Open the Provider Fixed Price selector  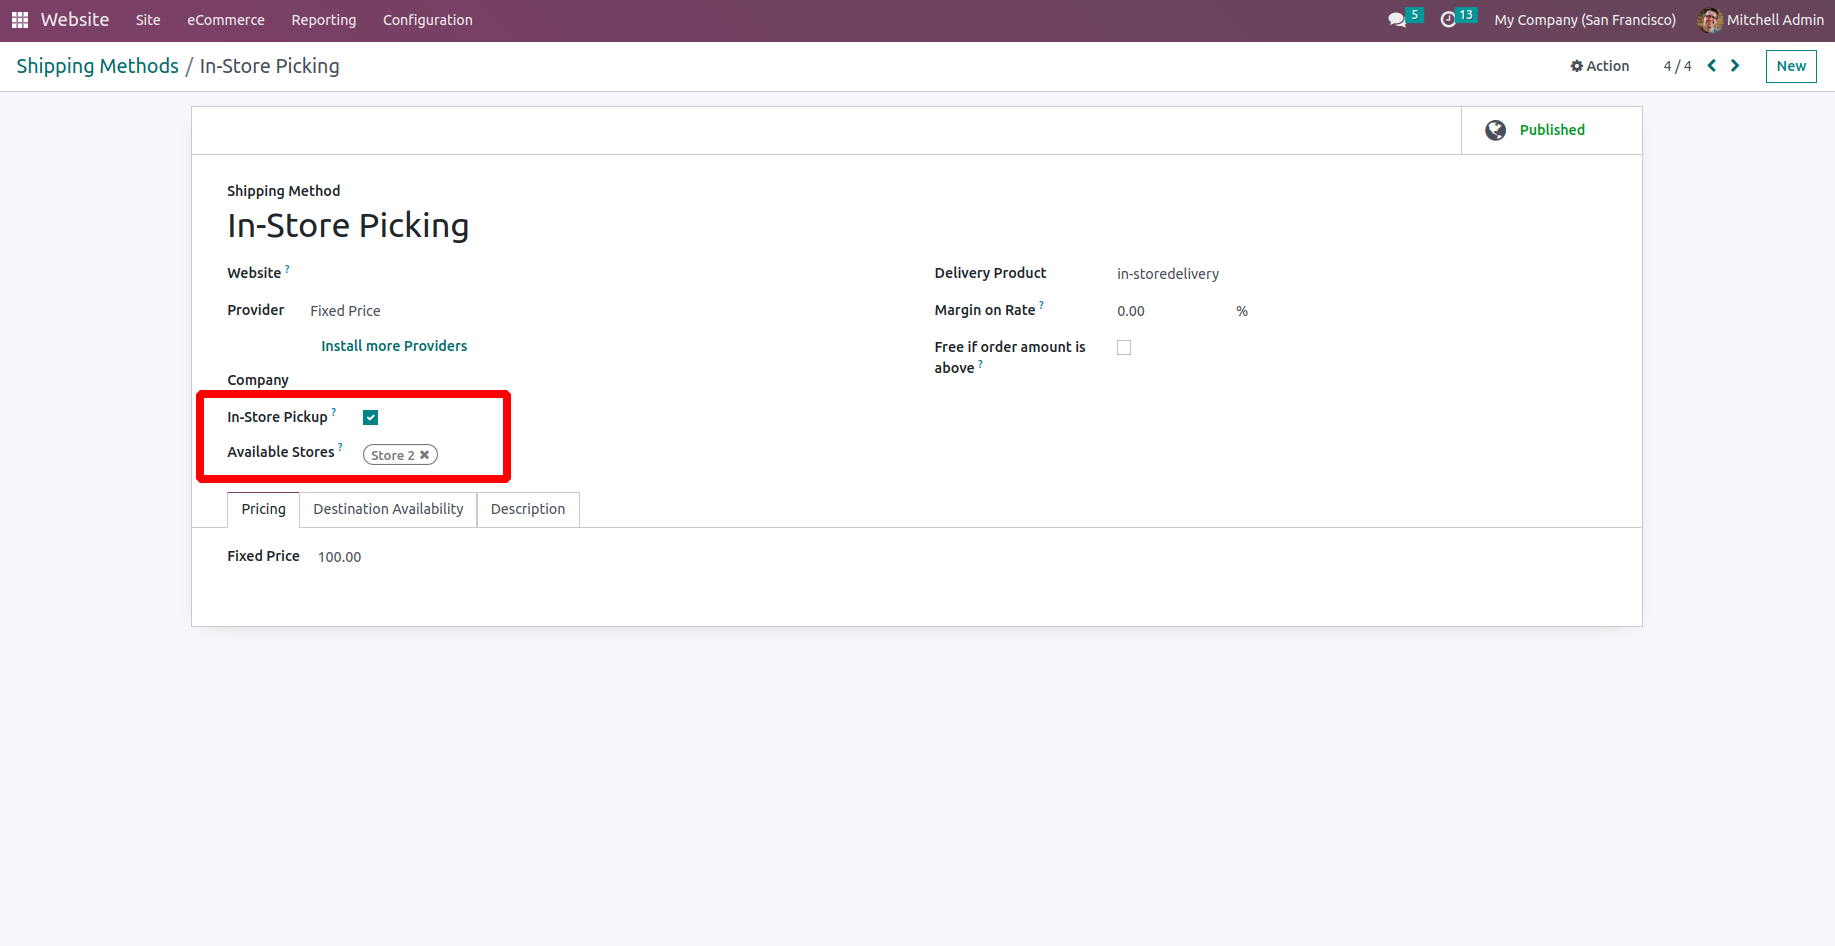point(345,311)
